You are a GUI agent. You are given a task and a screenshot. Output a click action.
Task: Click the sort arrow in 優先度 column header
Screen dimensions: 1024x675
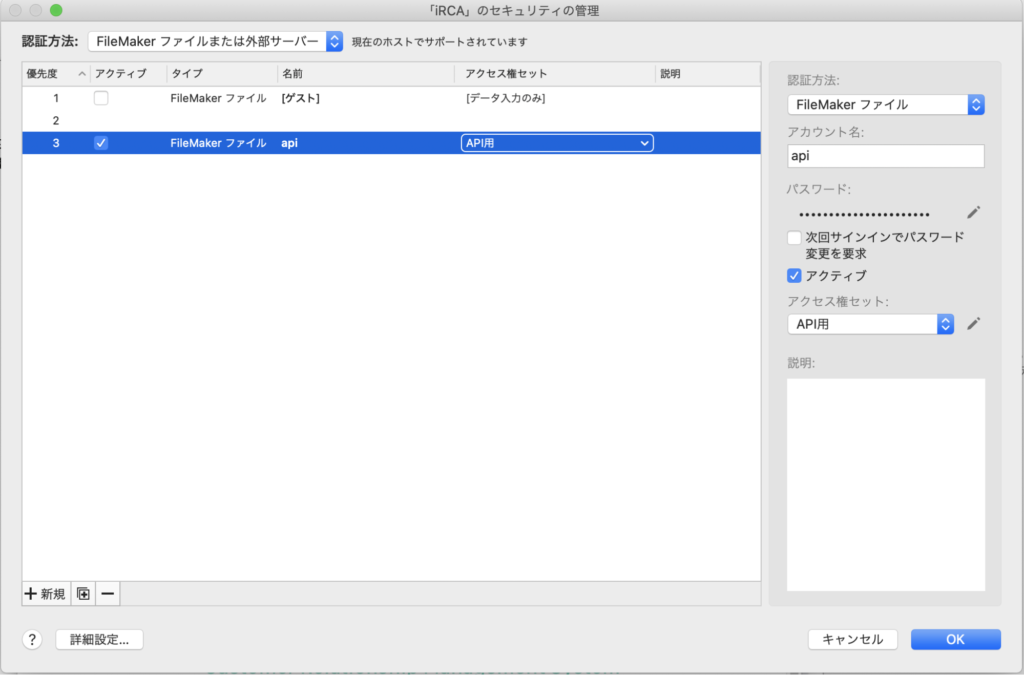pyautogui.click(x=82, y=74)
